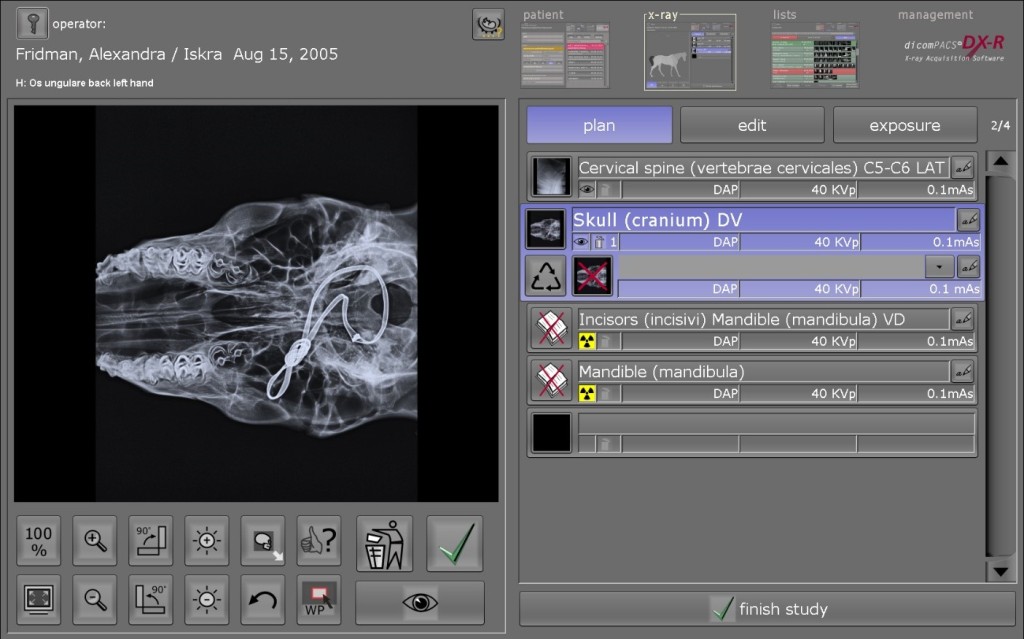1024x639 pixels.
Task: Toggle eye icon for Cervical spine row
Action: pos(586,190)
